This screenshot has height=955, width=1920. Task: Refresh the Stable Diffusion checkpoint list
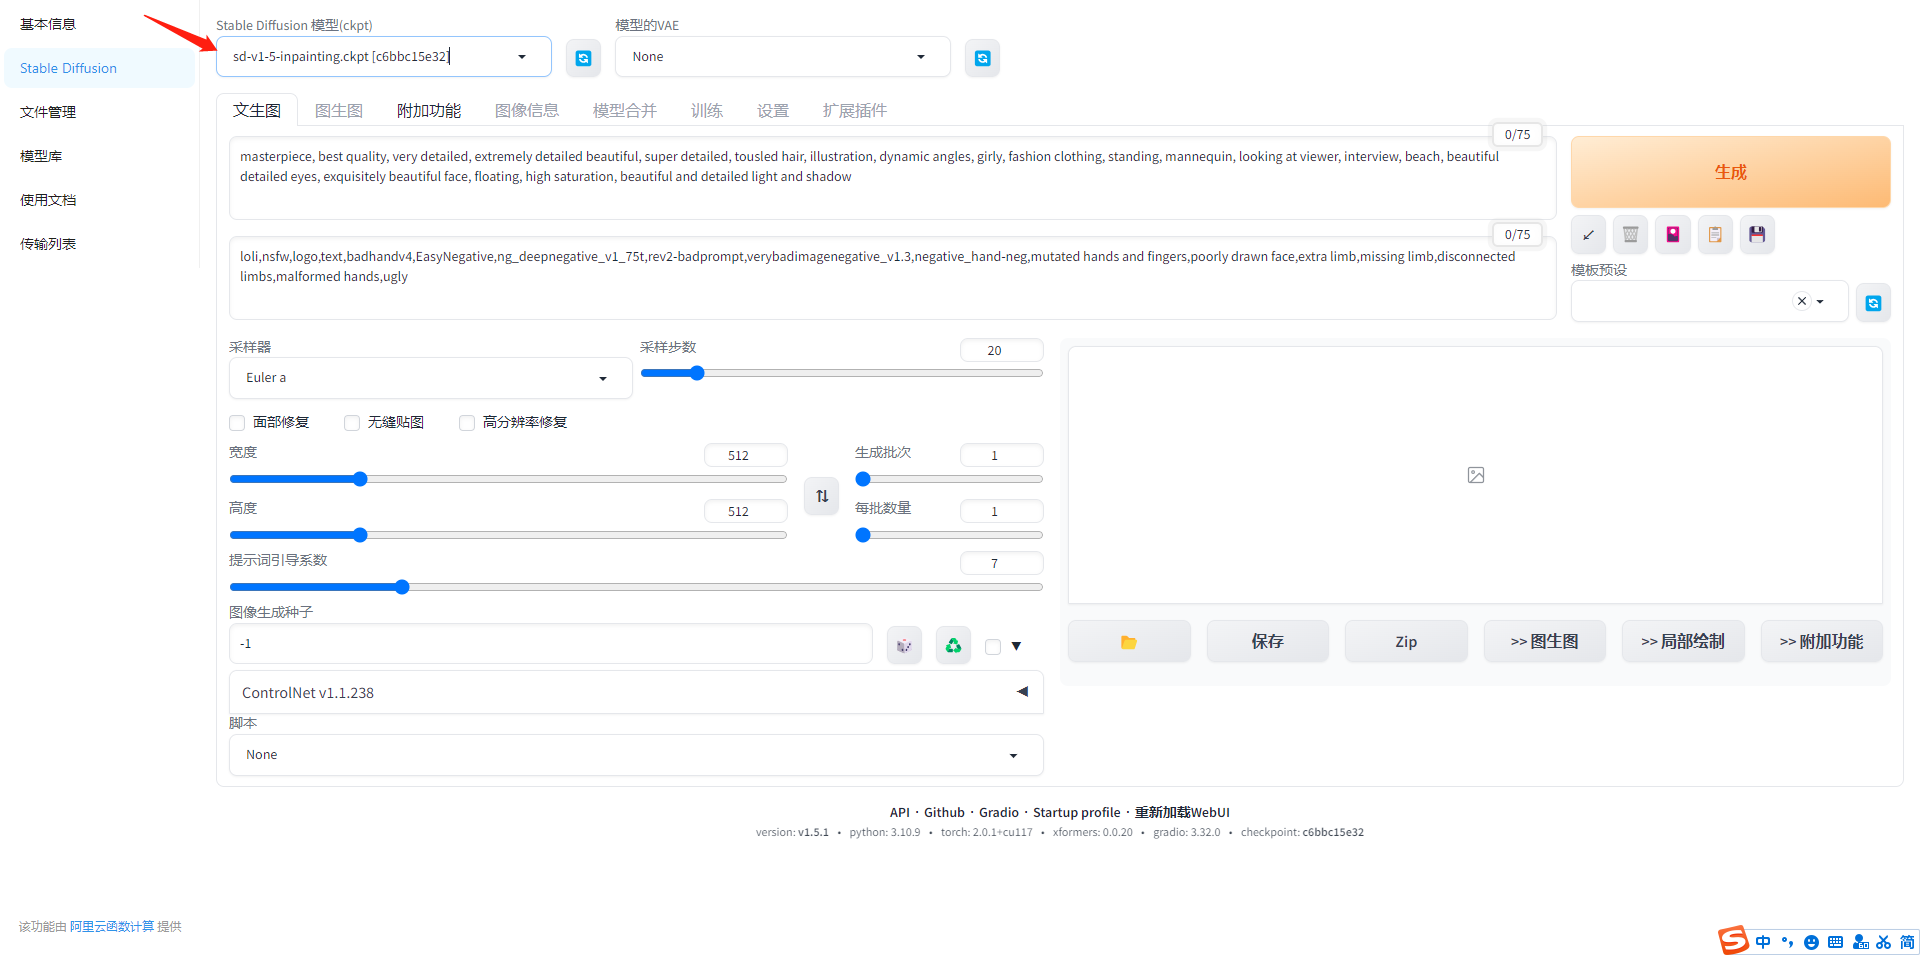point(583,58)
